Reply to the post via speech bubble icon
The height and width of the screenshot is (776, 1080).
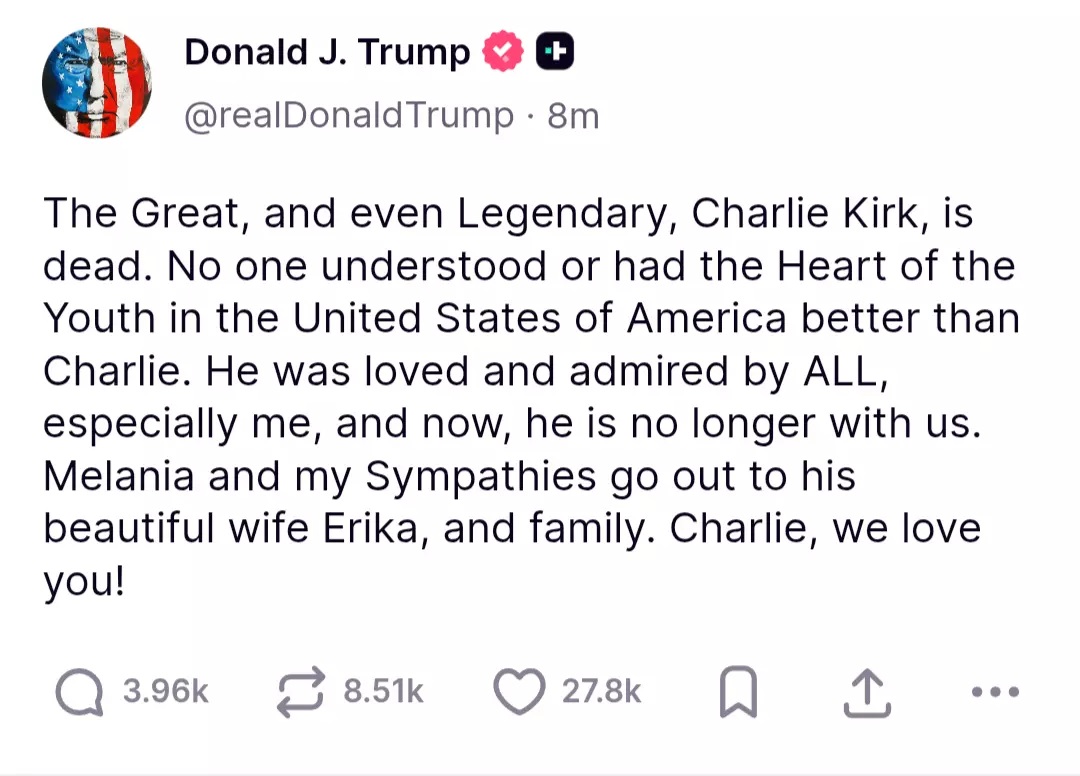[81, 692]
